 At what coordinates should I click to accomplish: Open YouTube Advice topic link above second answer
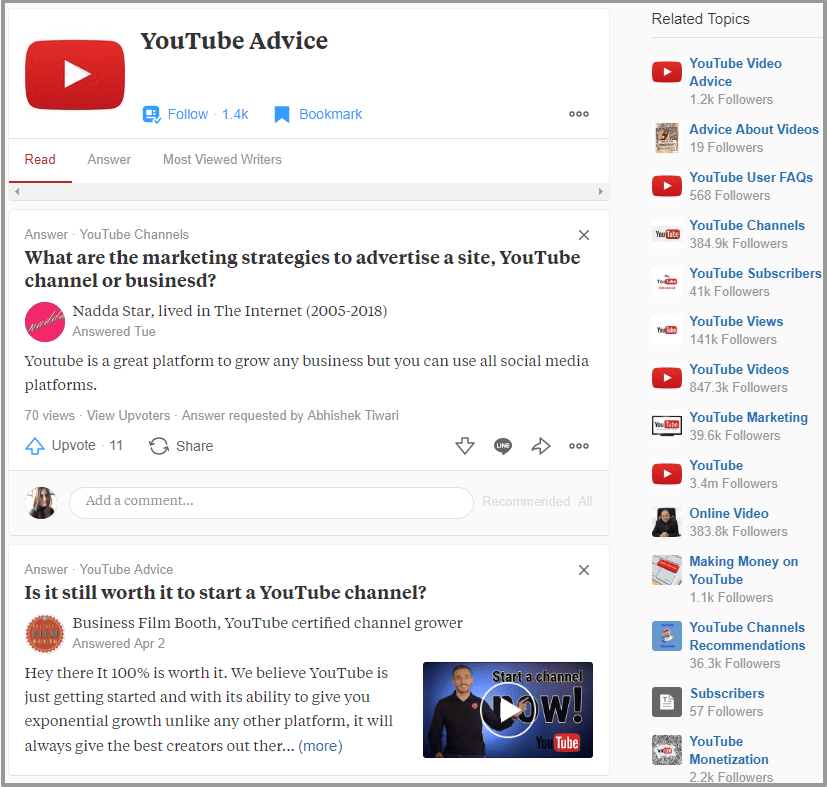click(x=126, y=569)
